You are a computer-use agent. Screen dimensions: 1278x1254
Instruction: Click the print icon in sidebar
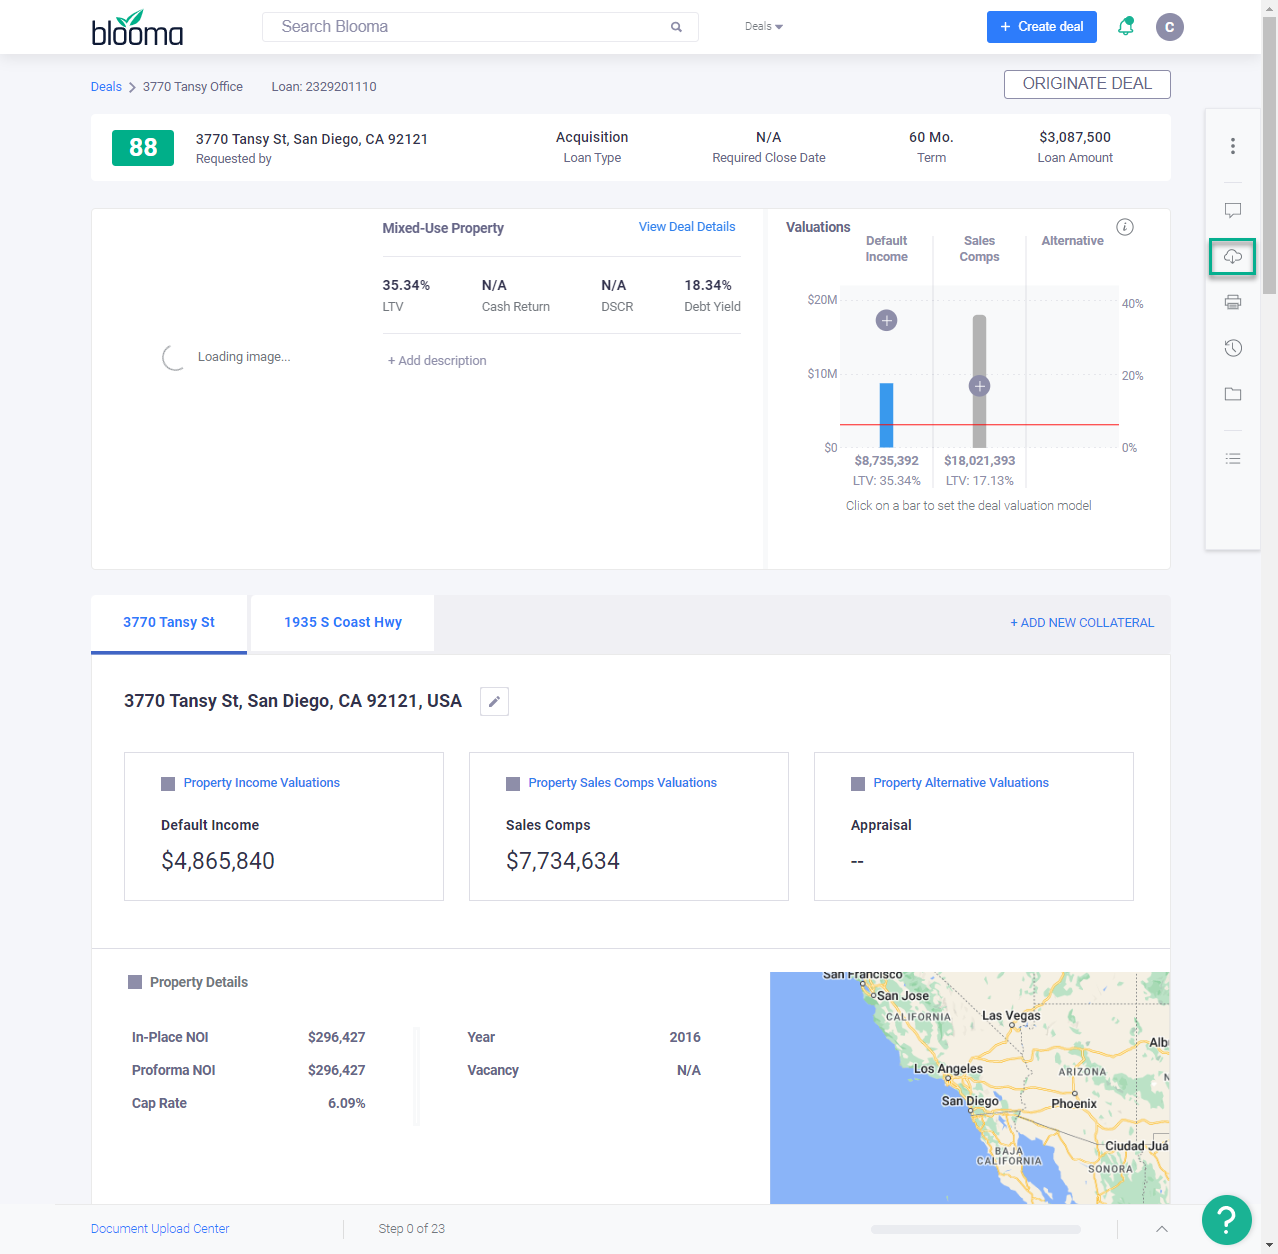point(1233,302)
